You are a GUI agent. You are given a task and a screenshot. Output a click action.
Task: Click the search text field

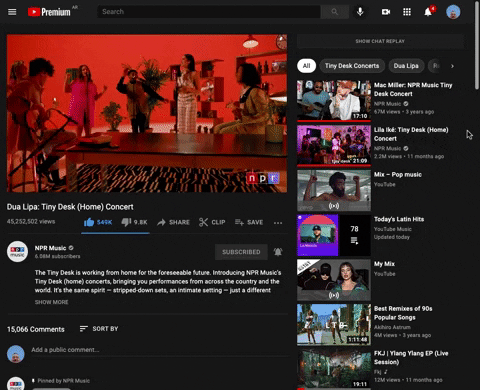[209, 12]
